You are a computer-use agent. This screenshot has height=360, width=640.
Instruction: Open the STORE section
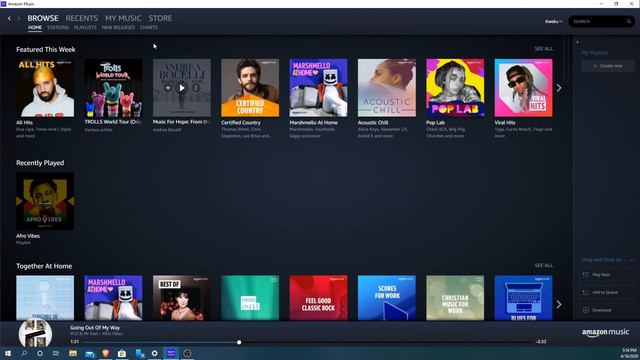tap(160, 18)
